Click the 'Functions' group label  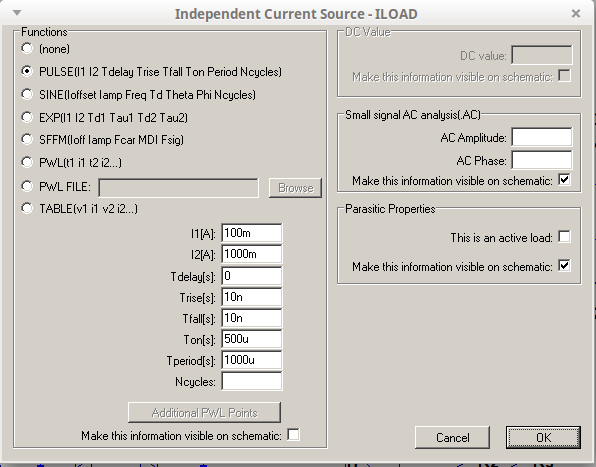click(x=44, y=32)
